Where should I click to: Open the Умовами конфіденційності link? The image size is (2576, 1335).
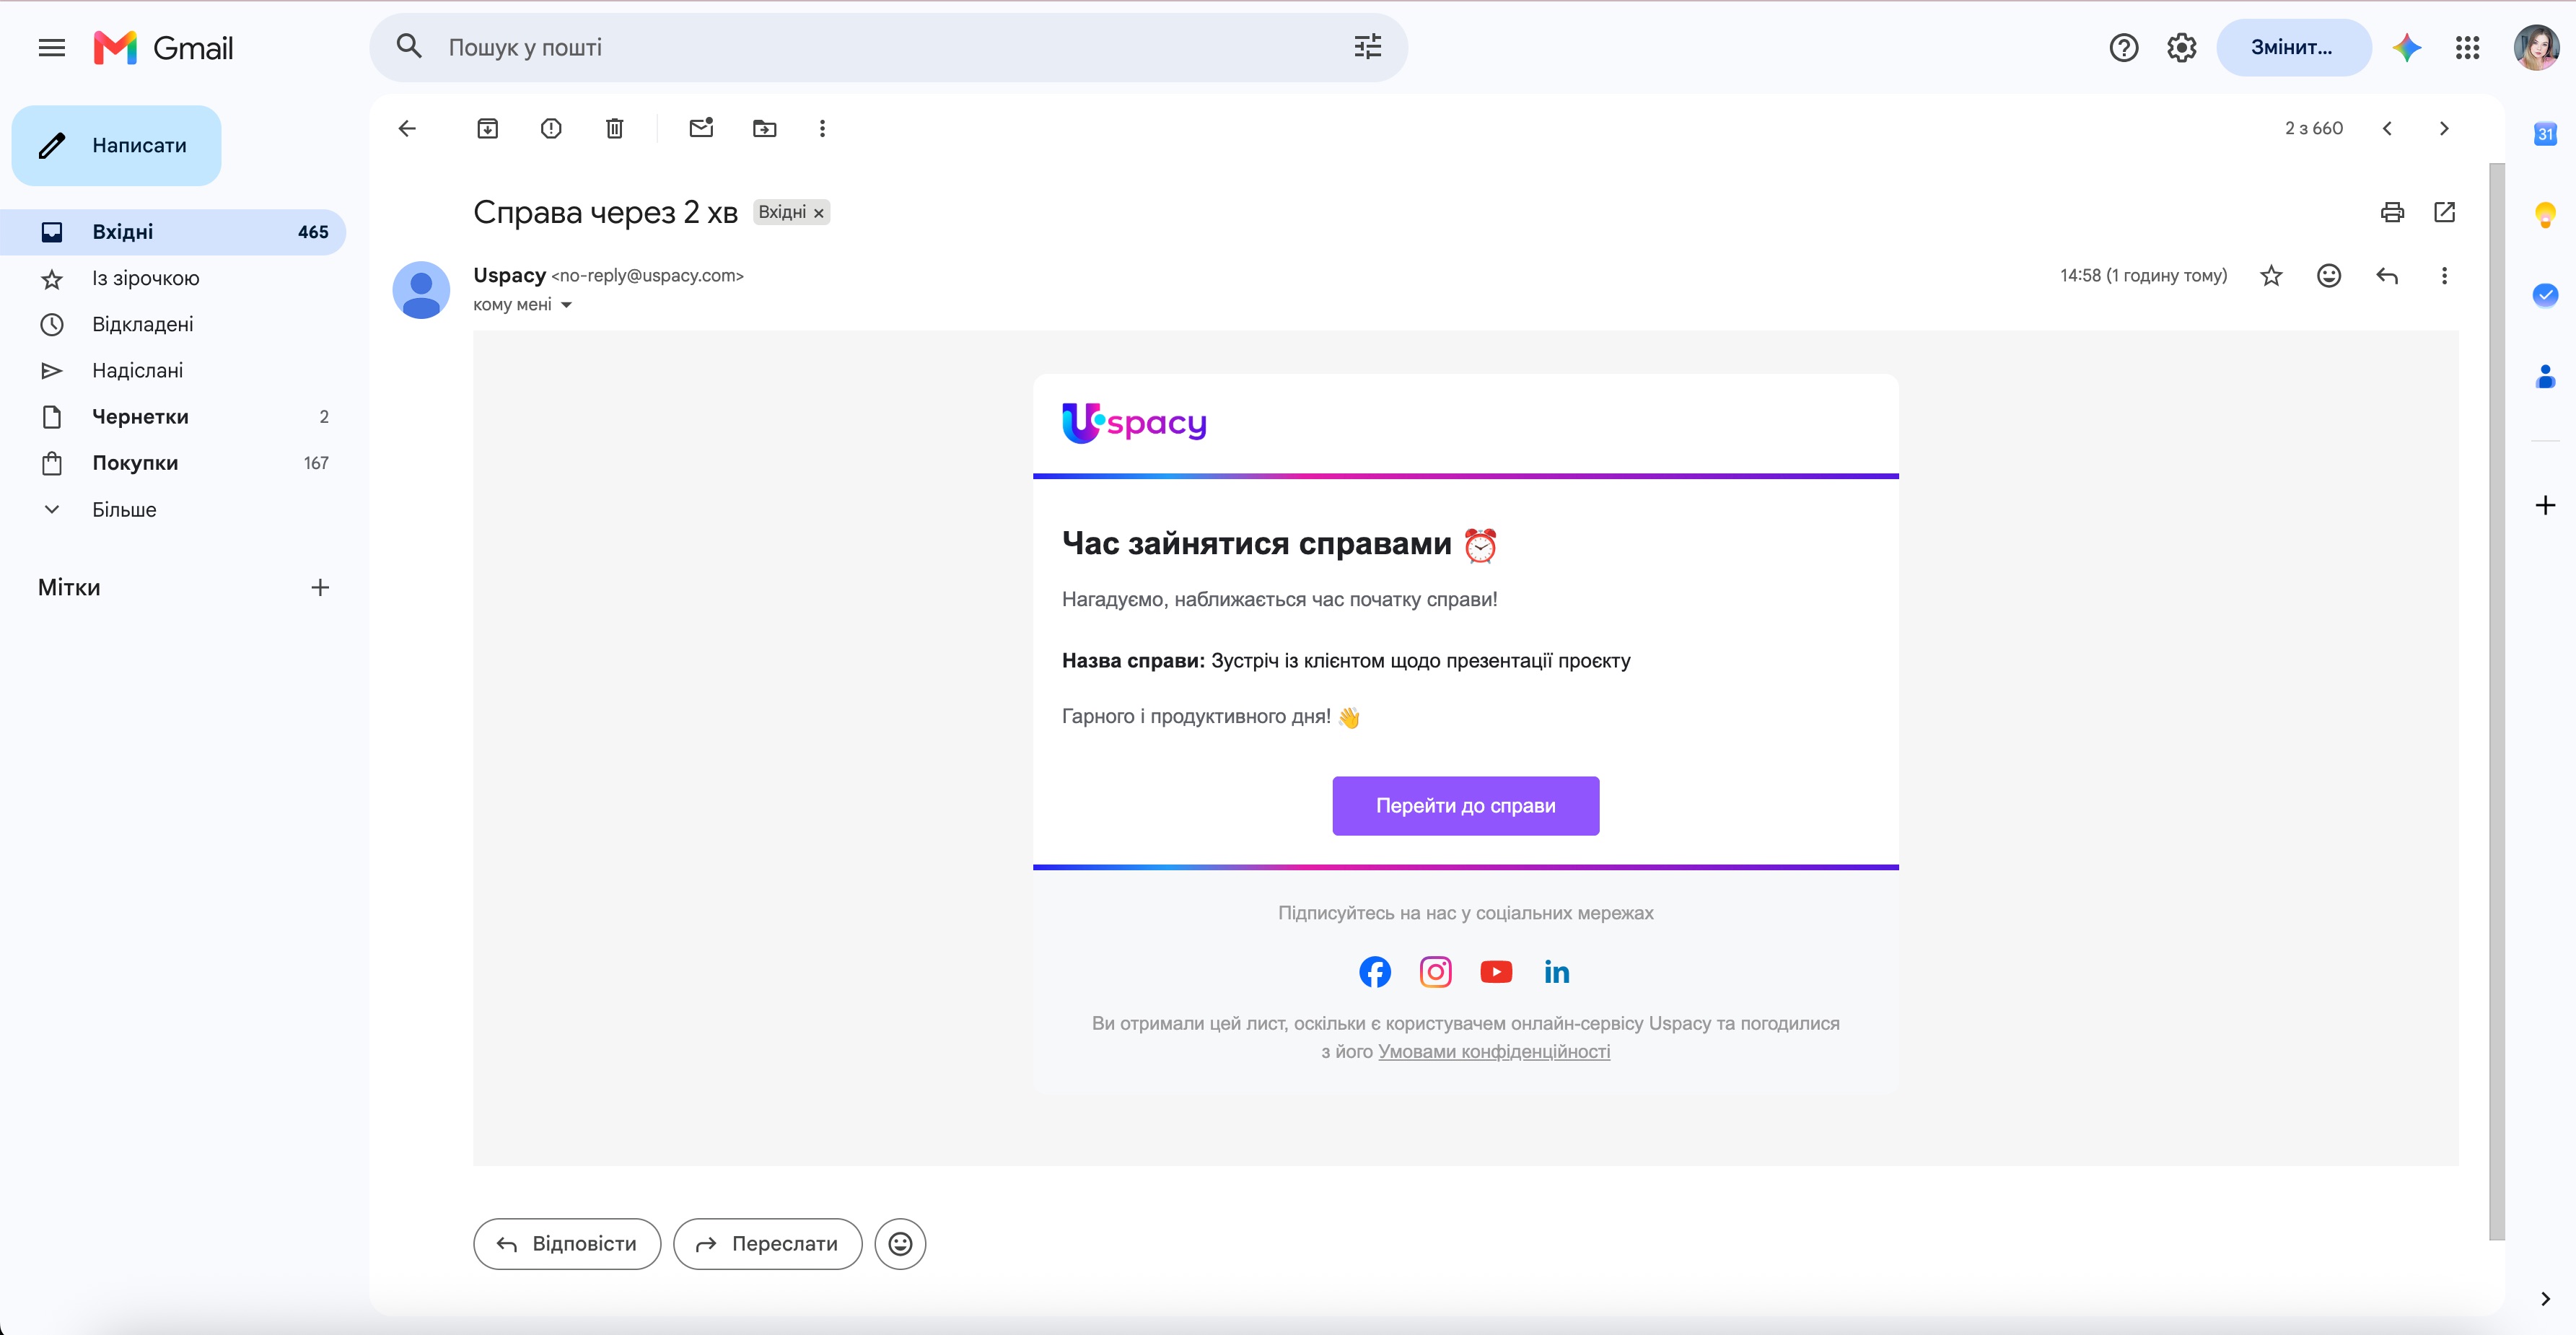1493,1051
